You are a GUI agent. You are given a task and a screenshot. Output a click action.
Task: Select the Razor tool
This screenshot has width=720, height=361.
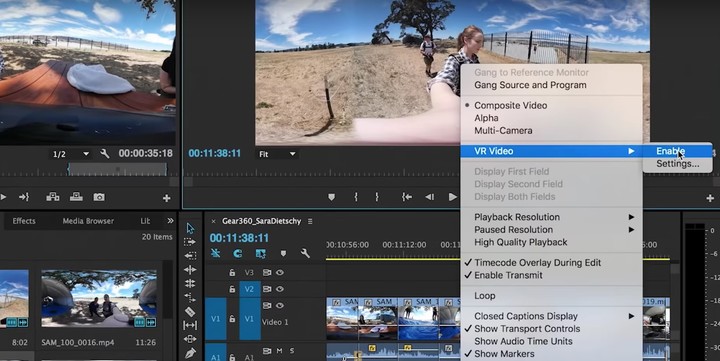[190, 311]
